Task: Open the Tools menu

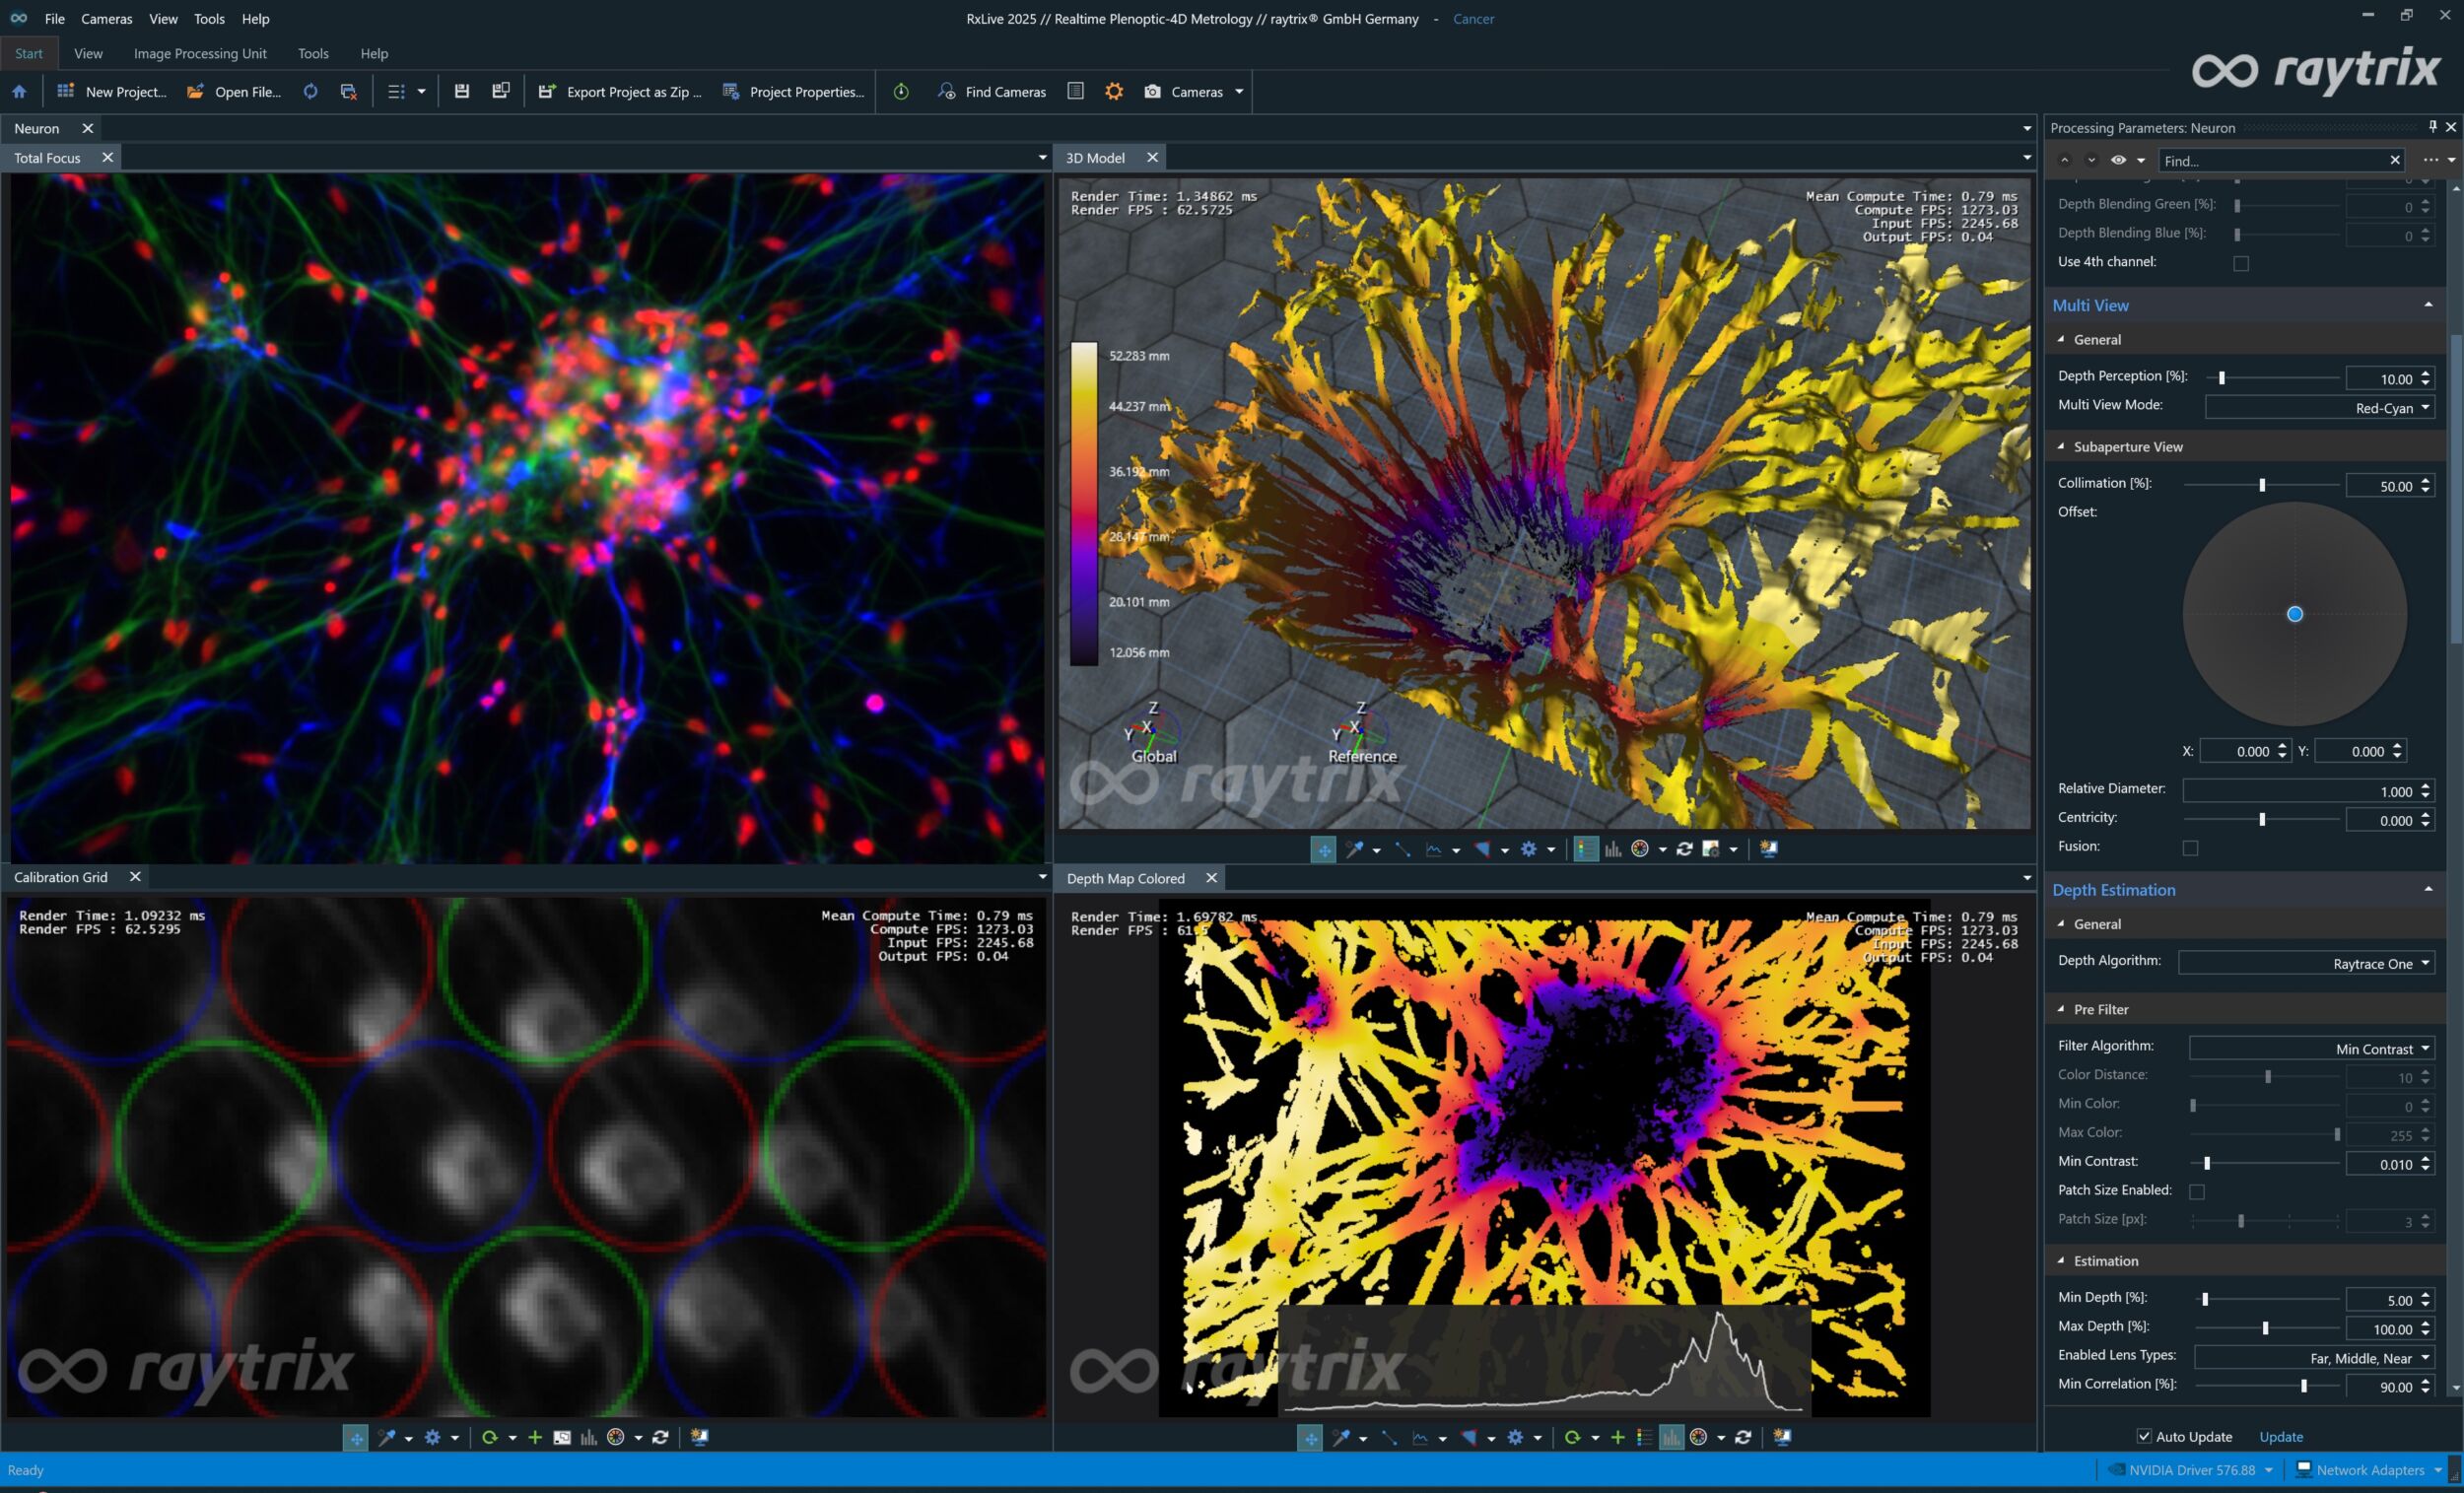Action: 208,18
